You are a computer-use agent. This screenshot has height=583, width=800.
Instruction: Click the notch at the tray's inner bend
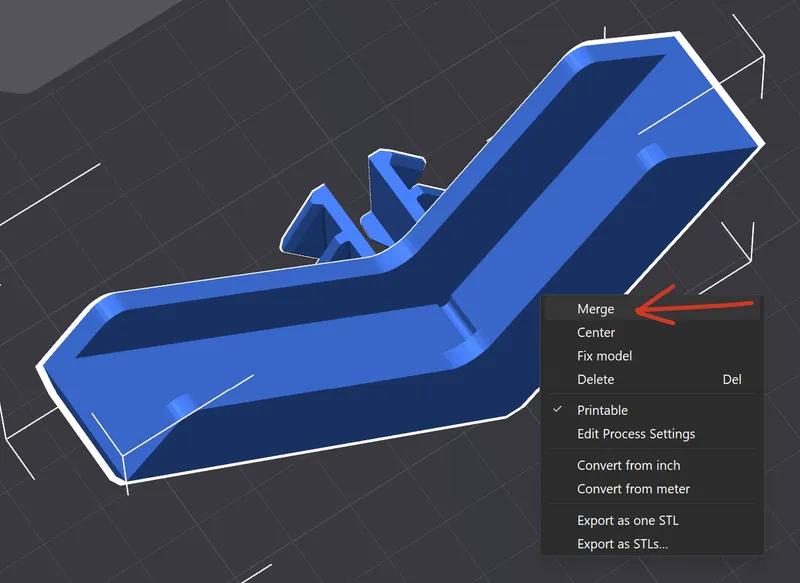[x=460, y=318]
